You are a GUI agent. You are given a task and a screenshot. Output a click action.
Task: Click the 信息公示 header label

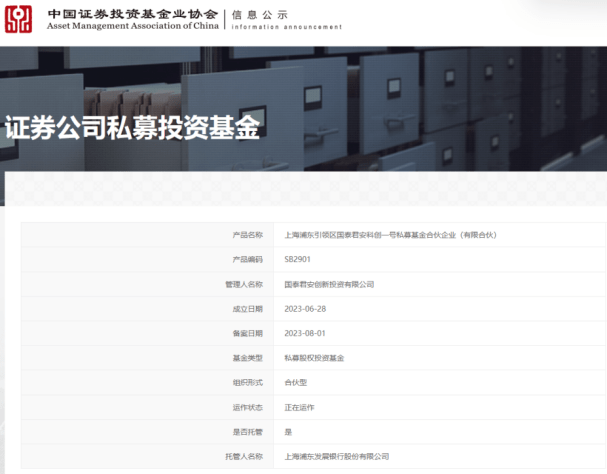point(260,15)
